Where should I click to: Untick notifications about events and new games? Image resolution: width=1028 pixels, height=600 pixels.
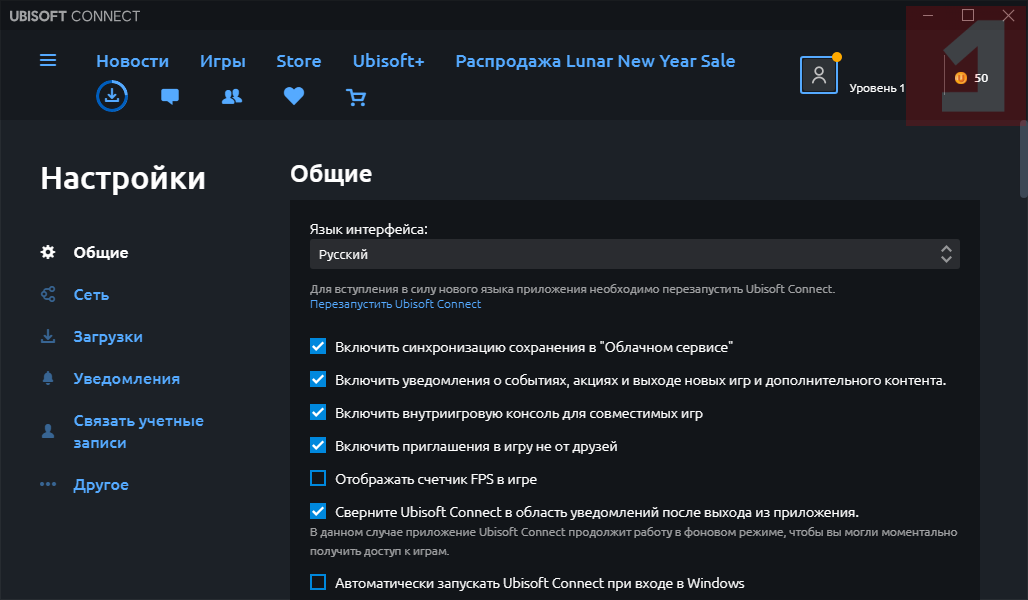[318, 379]
